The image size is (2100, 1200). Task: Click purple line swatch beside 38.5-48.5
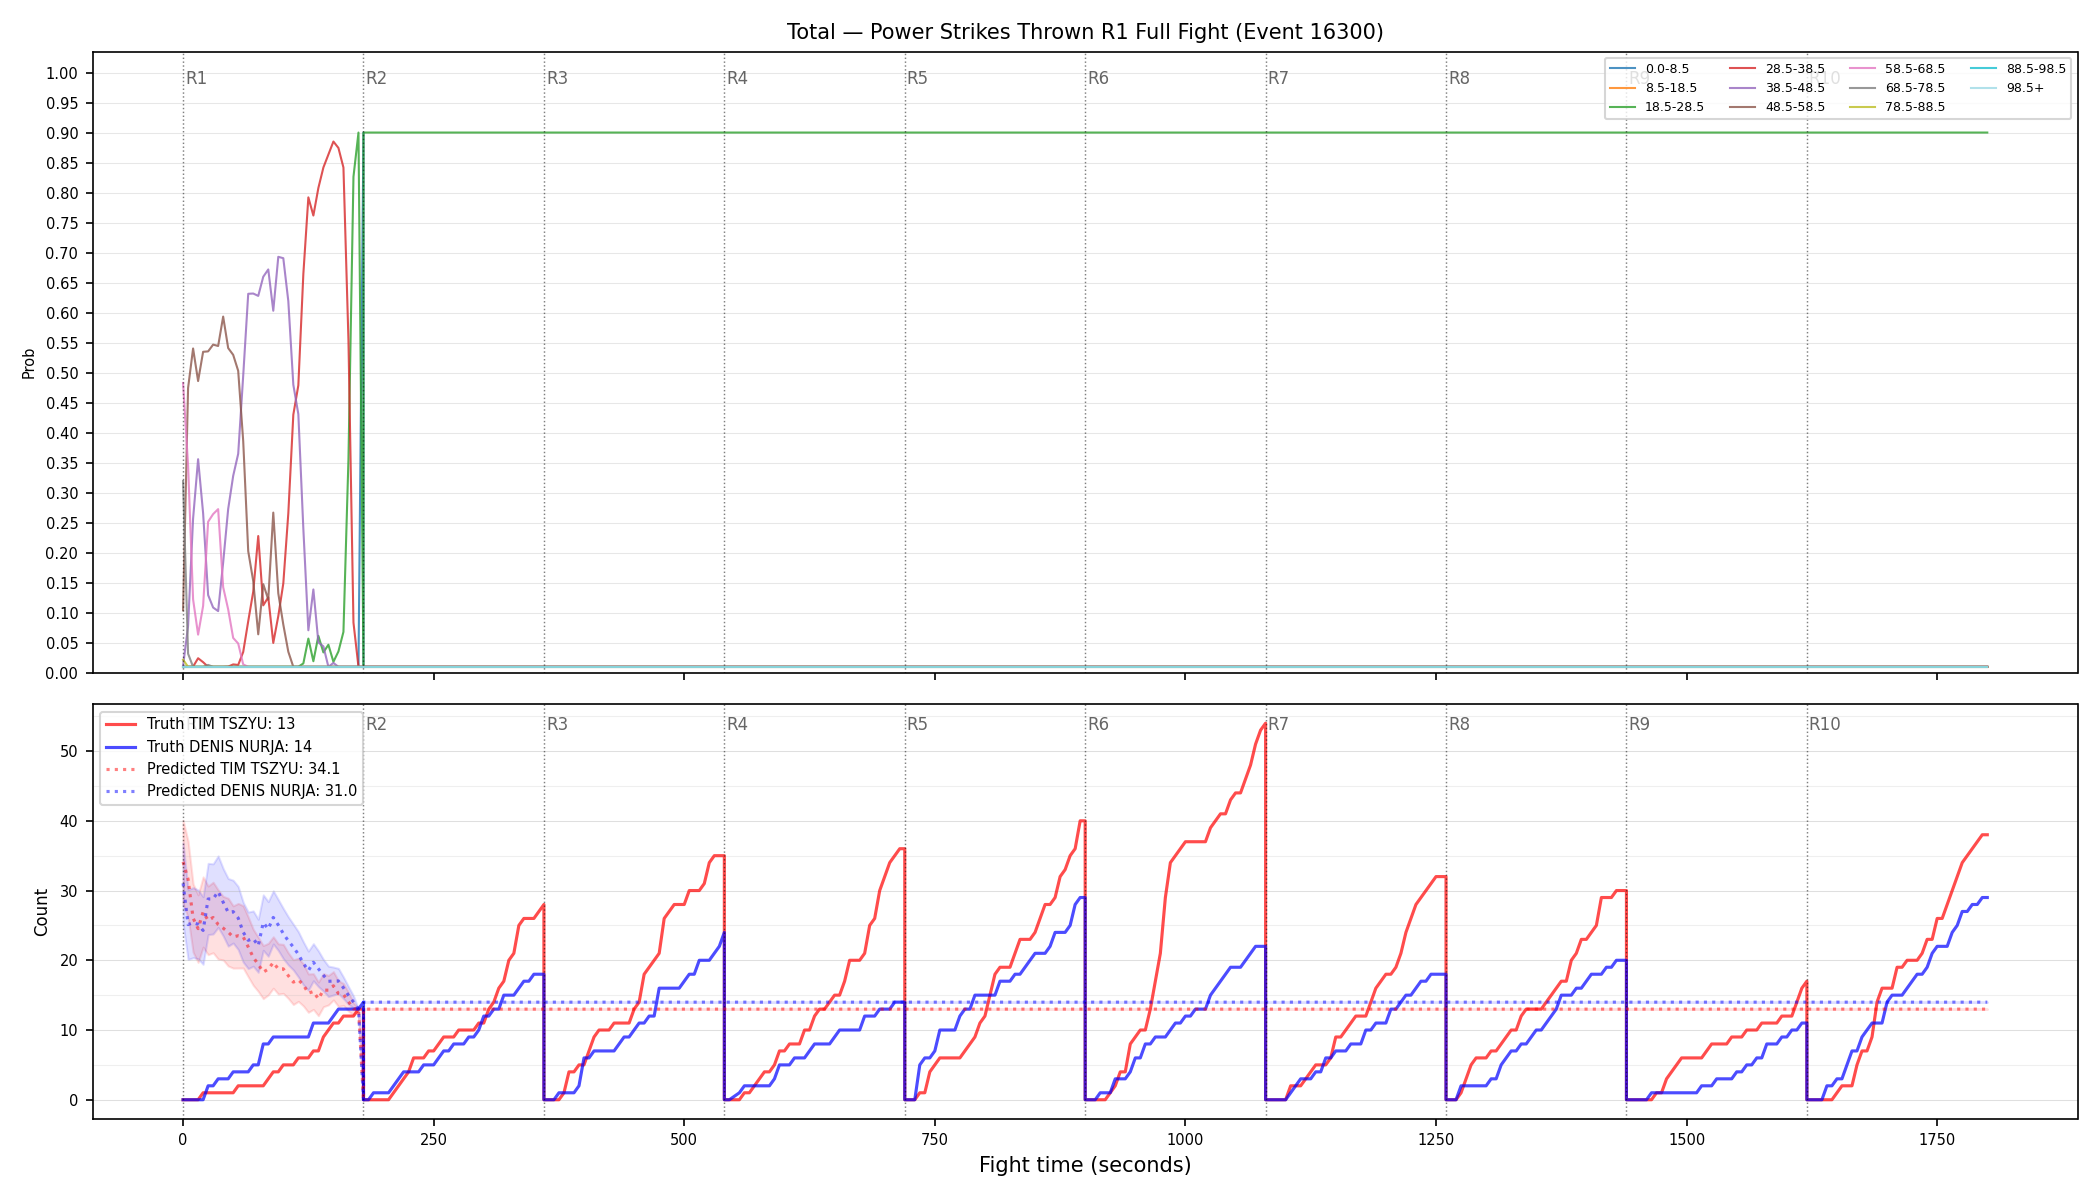pos(1743,88)
